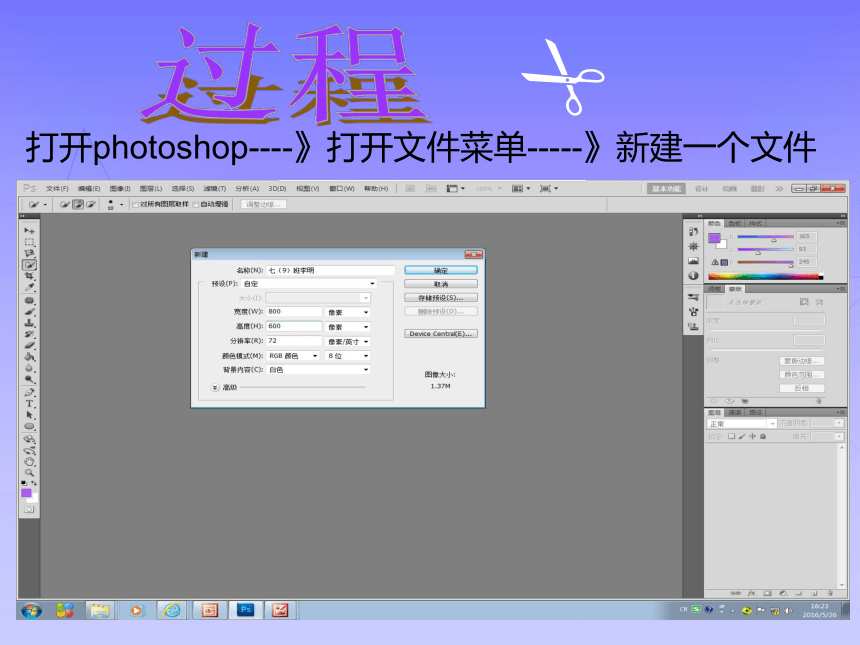
Task: Open the 预设(P) preset dropdown
Action: coord(309,284)
